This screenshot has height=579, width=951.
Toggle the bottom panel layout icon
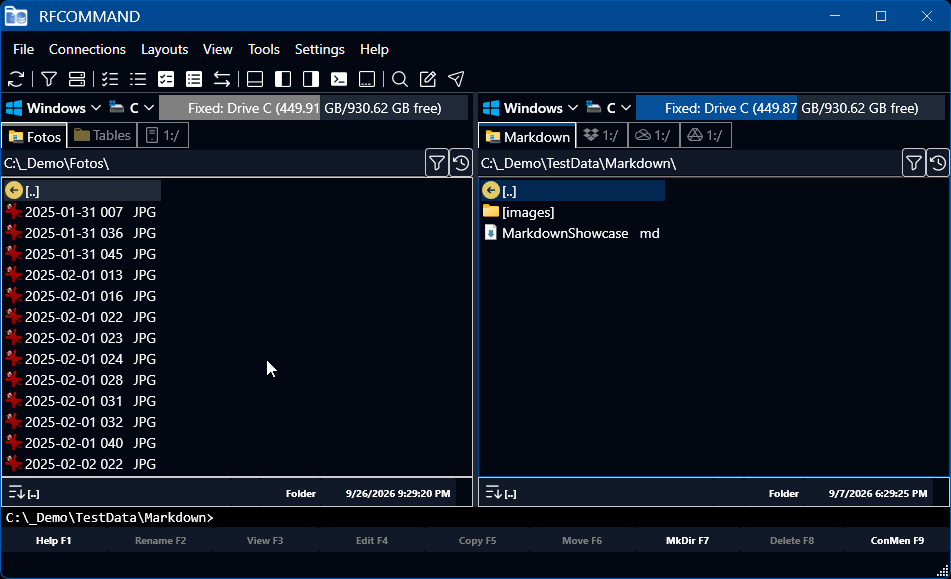click(255, 79)
